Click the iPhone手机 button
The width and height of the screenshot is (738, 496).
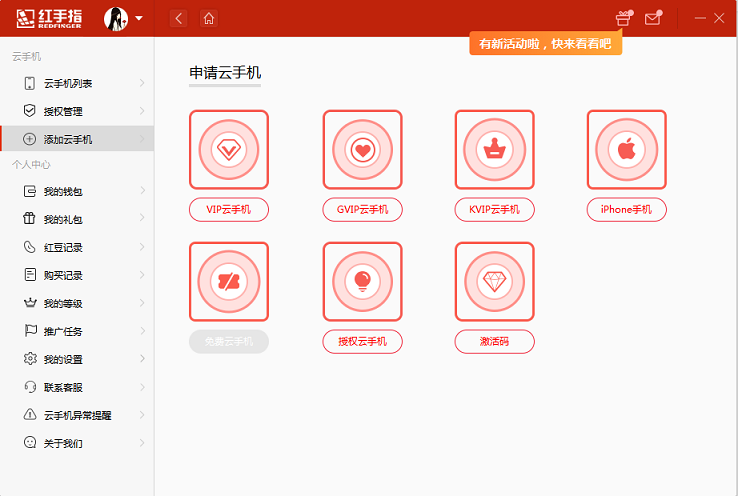(x=626, y=209)
